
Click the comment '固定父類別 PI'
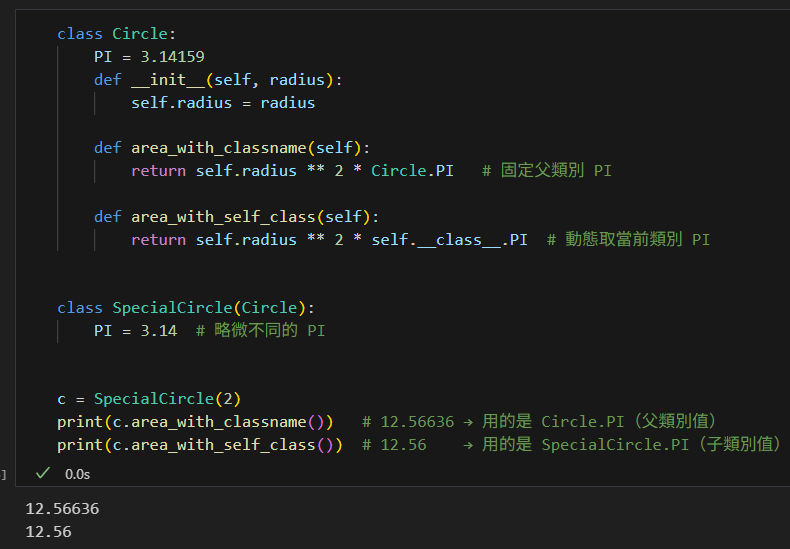pyautogui.click(x=547, y=171)
